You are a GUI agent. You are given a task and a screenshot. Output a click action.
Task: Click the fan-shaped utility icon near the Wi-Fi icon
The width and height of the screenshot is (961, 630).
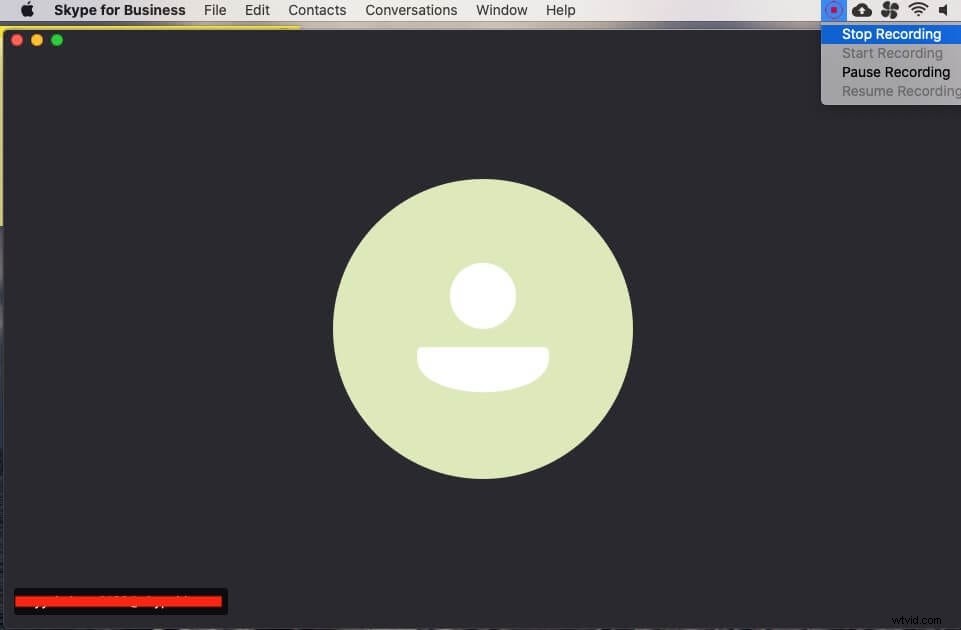click(x=890, y=10)
